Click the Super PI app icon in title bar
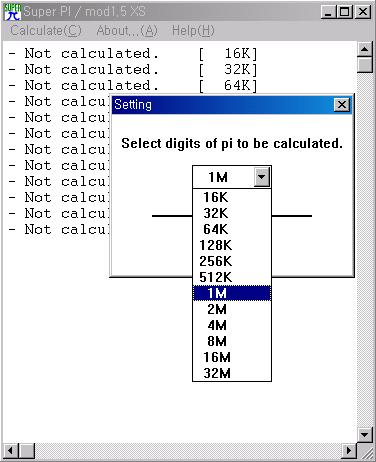This screenshot has width=376, height=462. (12, 12)
